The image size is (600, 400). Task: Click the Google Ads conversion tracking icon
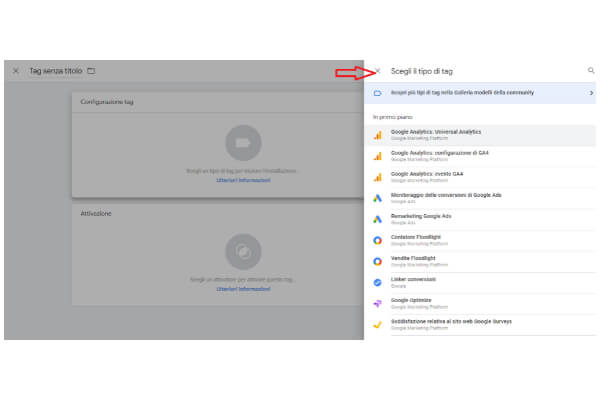point(378,198)
